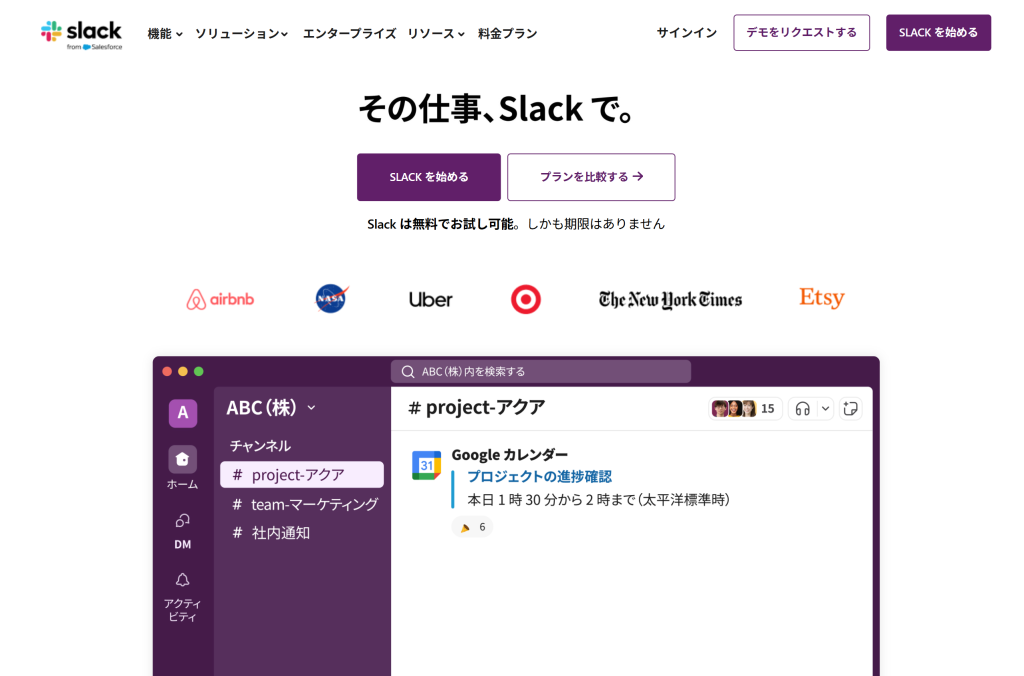Click プランを比較する button

pos(591,177)
